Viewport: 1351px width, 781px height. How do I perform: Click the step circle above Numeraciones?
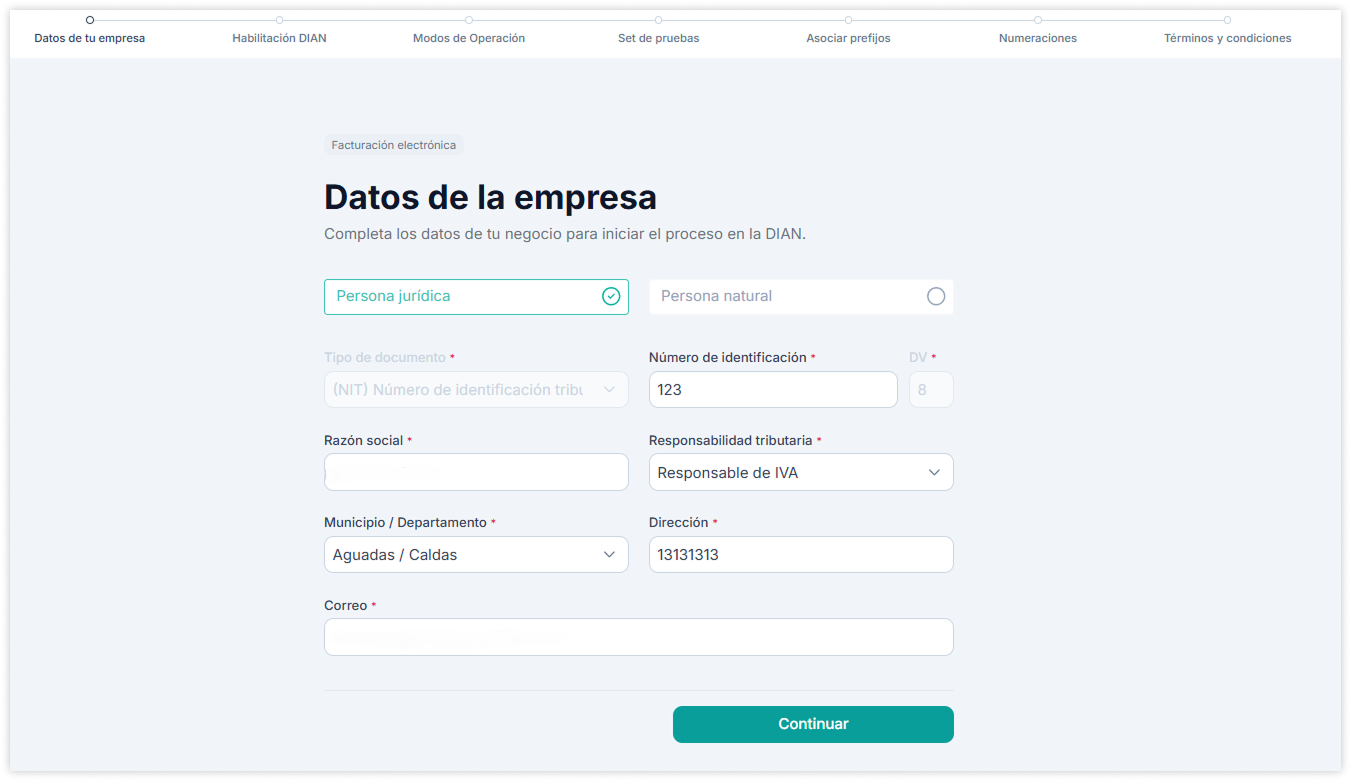point(1038,20)
